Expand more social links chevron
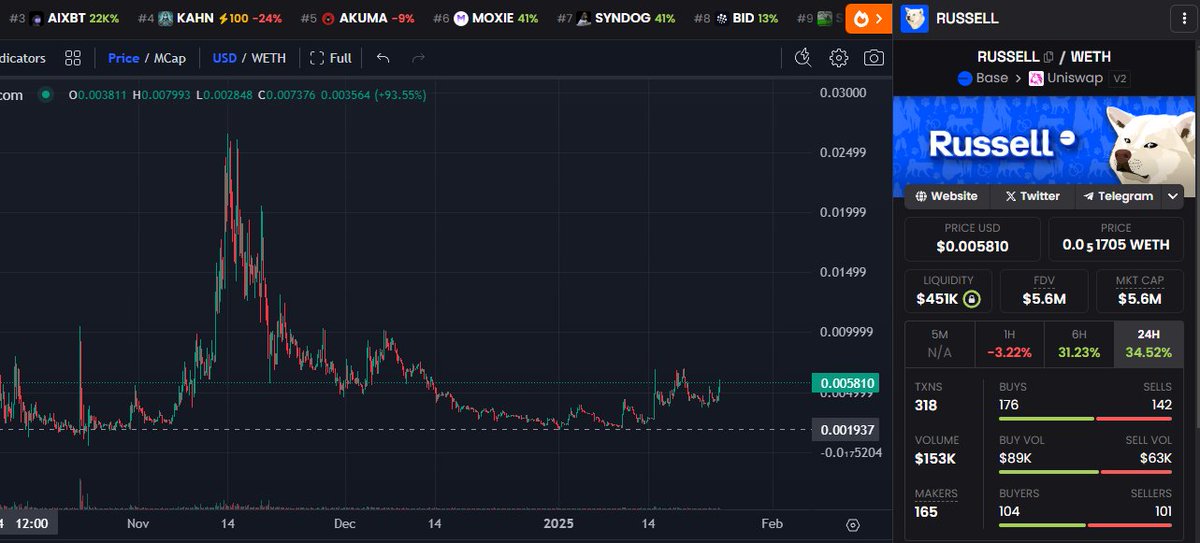The width and height of the screenshot is (1200, 543). (x=1174, y=196)
